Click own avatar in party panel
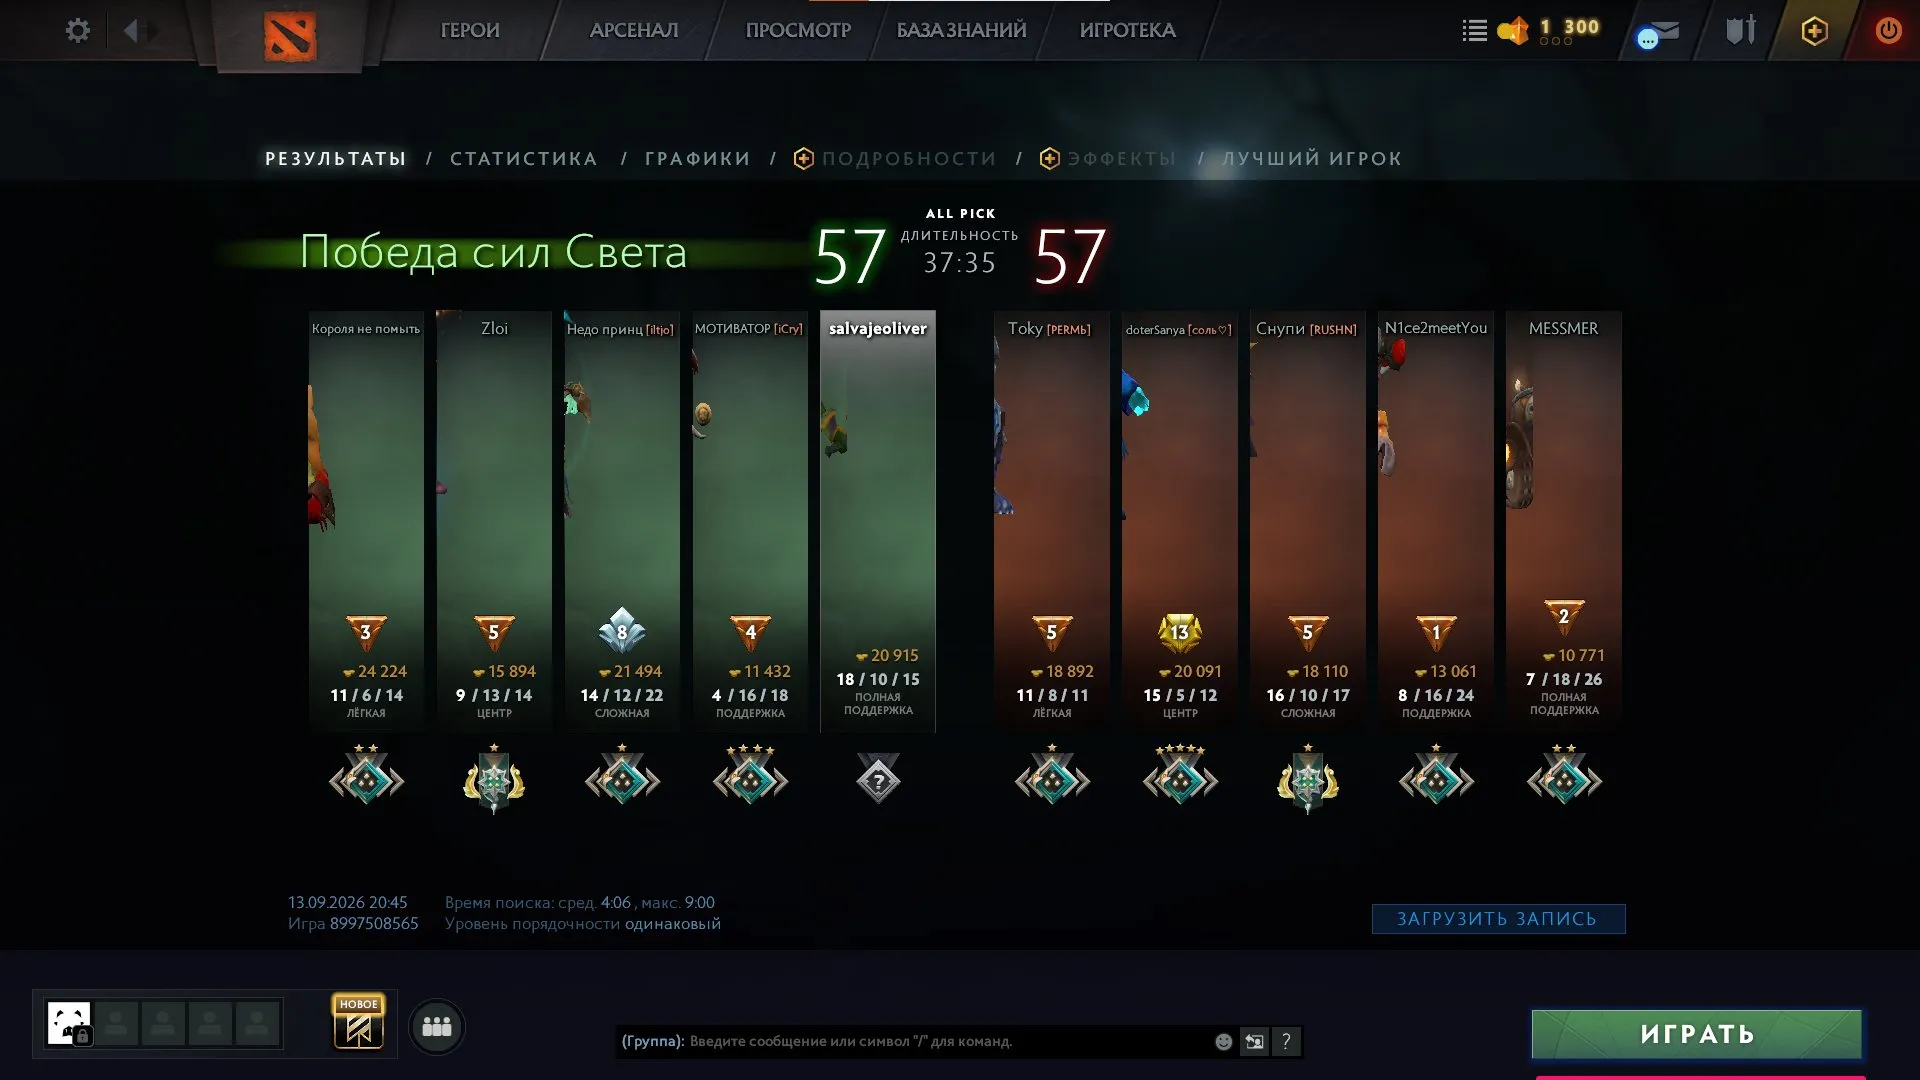This screenshot has width=1920, height=1080. pos(69,1023)
